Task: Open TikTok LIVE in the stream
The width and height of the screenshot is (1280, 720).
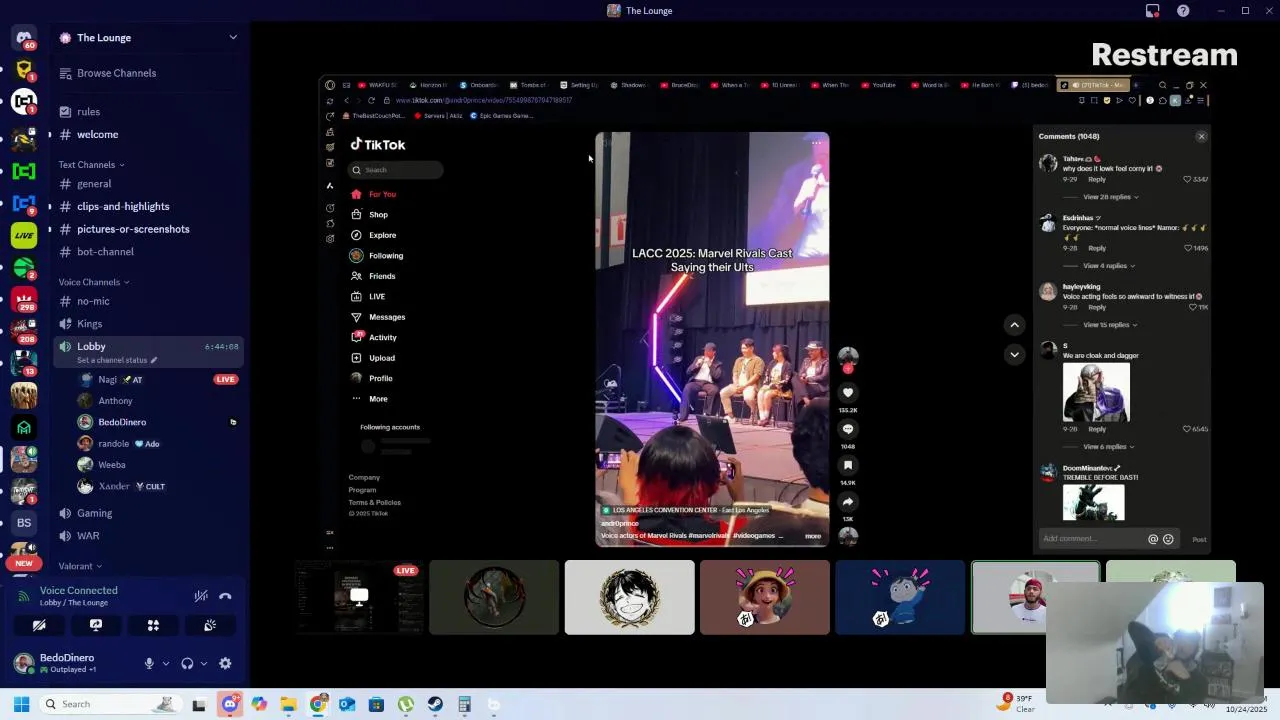Action: (x=377, y=297)
